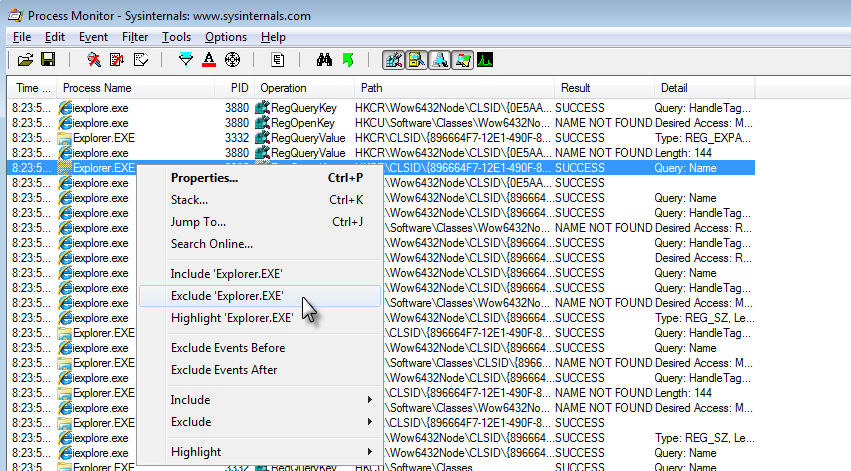This screenshot has width=851, height=471.
Task: Click registry icon beside RegOpenKey operation
Action: click(x=263, y=123)
